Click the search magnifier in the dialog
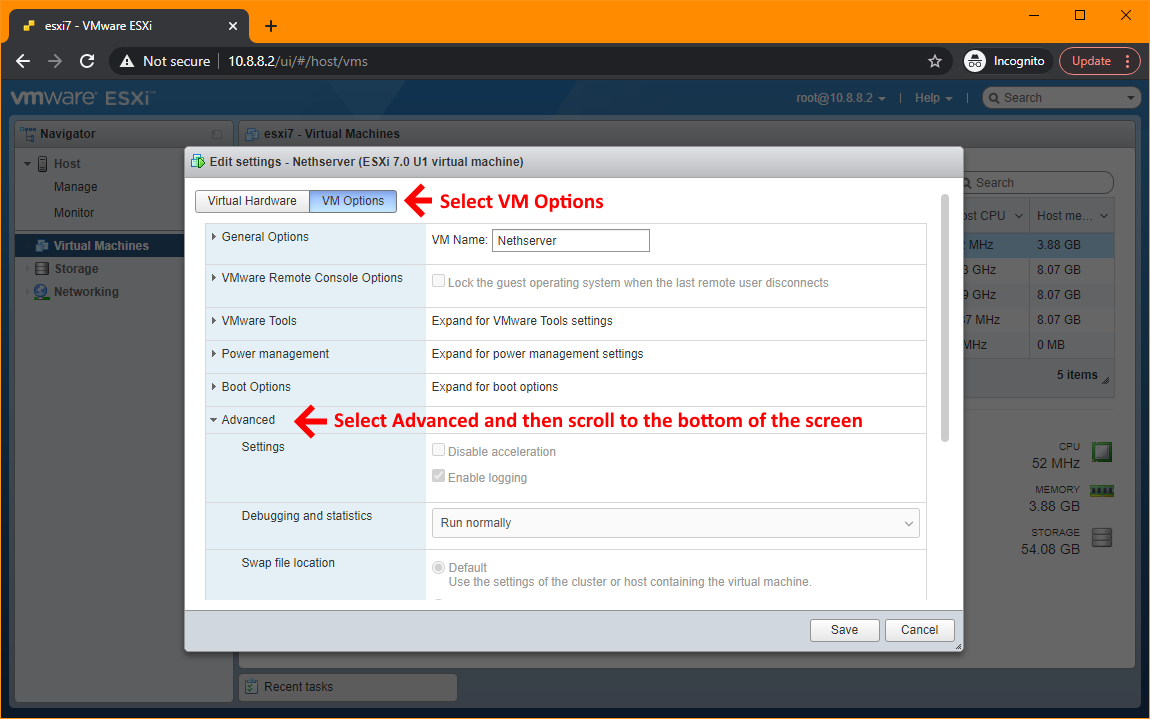1150x719 pixels. 966,182
